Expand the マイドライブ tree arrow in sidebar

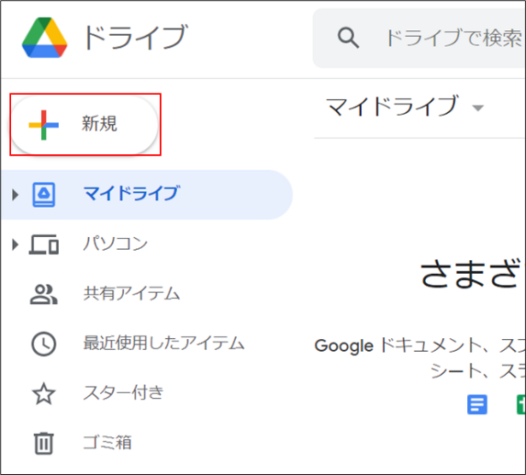pyautogui.click(x=15, y=195)
